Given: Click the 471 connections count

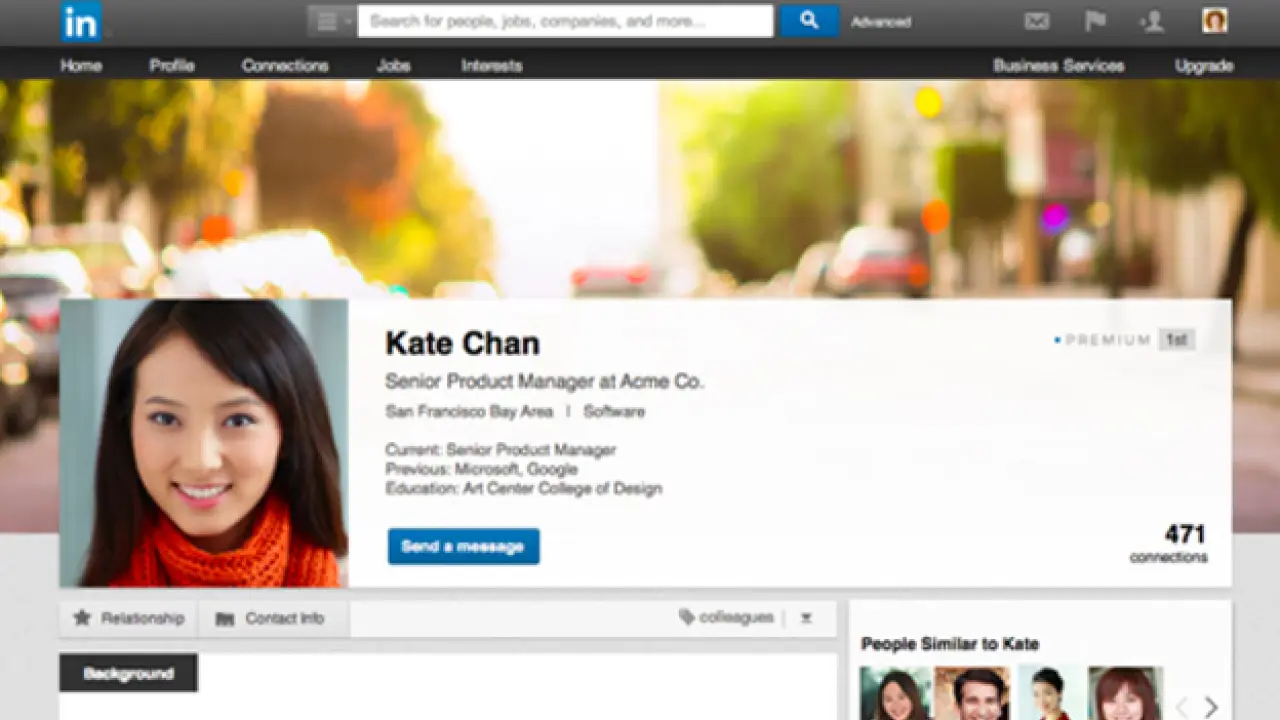Looking at the screenshot, I should (1172, 543).
